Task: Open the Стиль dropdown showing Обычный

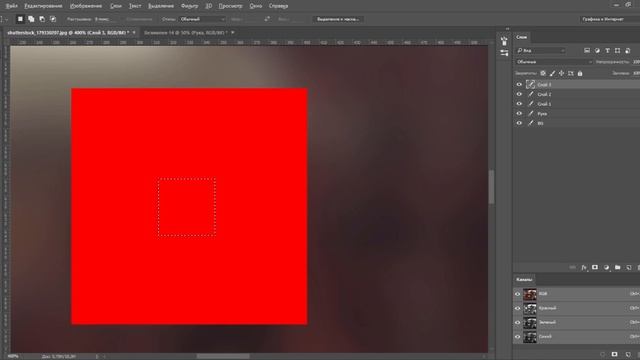Action: [x=202, y=19]
